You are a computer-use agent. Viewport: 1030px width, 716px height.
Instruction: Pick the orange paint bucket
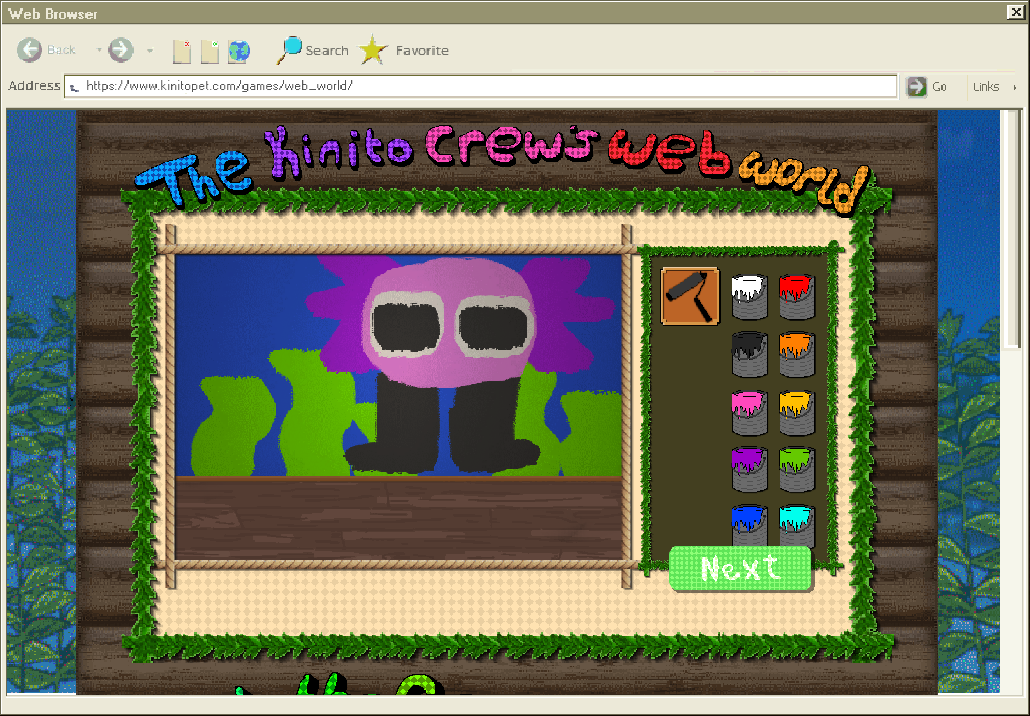click(x=797, y=354)
